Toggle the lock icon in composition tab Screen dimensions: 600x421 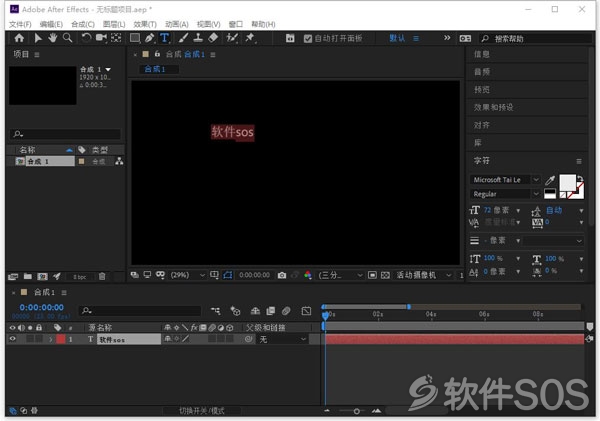click(x=157, y=54)
